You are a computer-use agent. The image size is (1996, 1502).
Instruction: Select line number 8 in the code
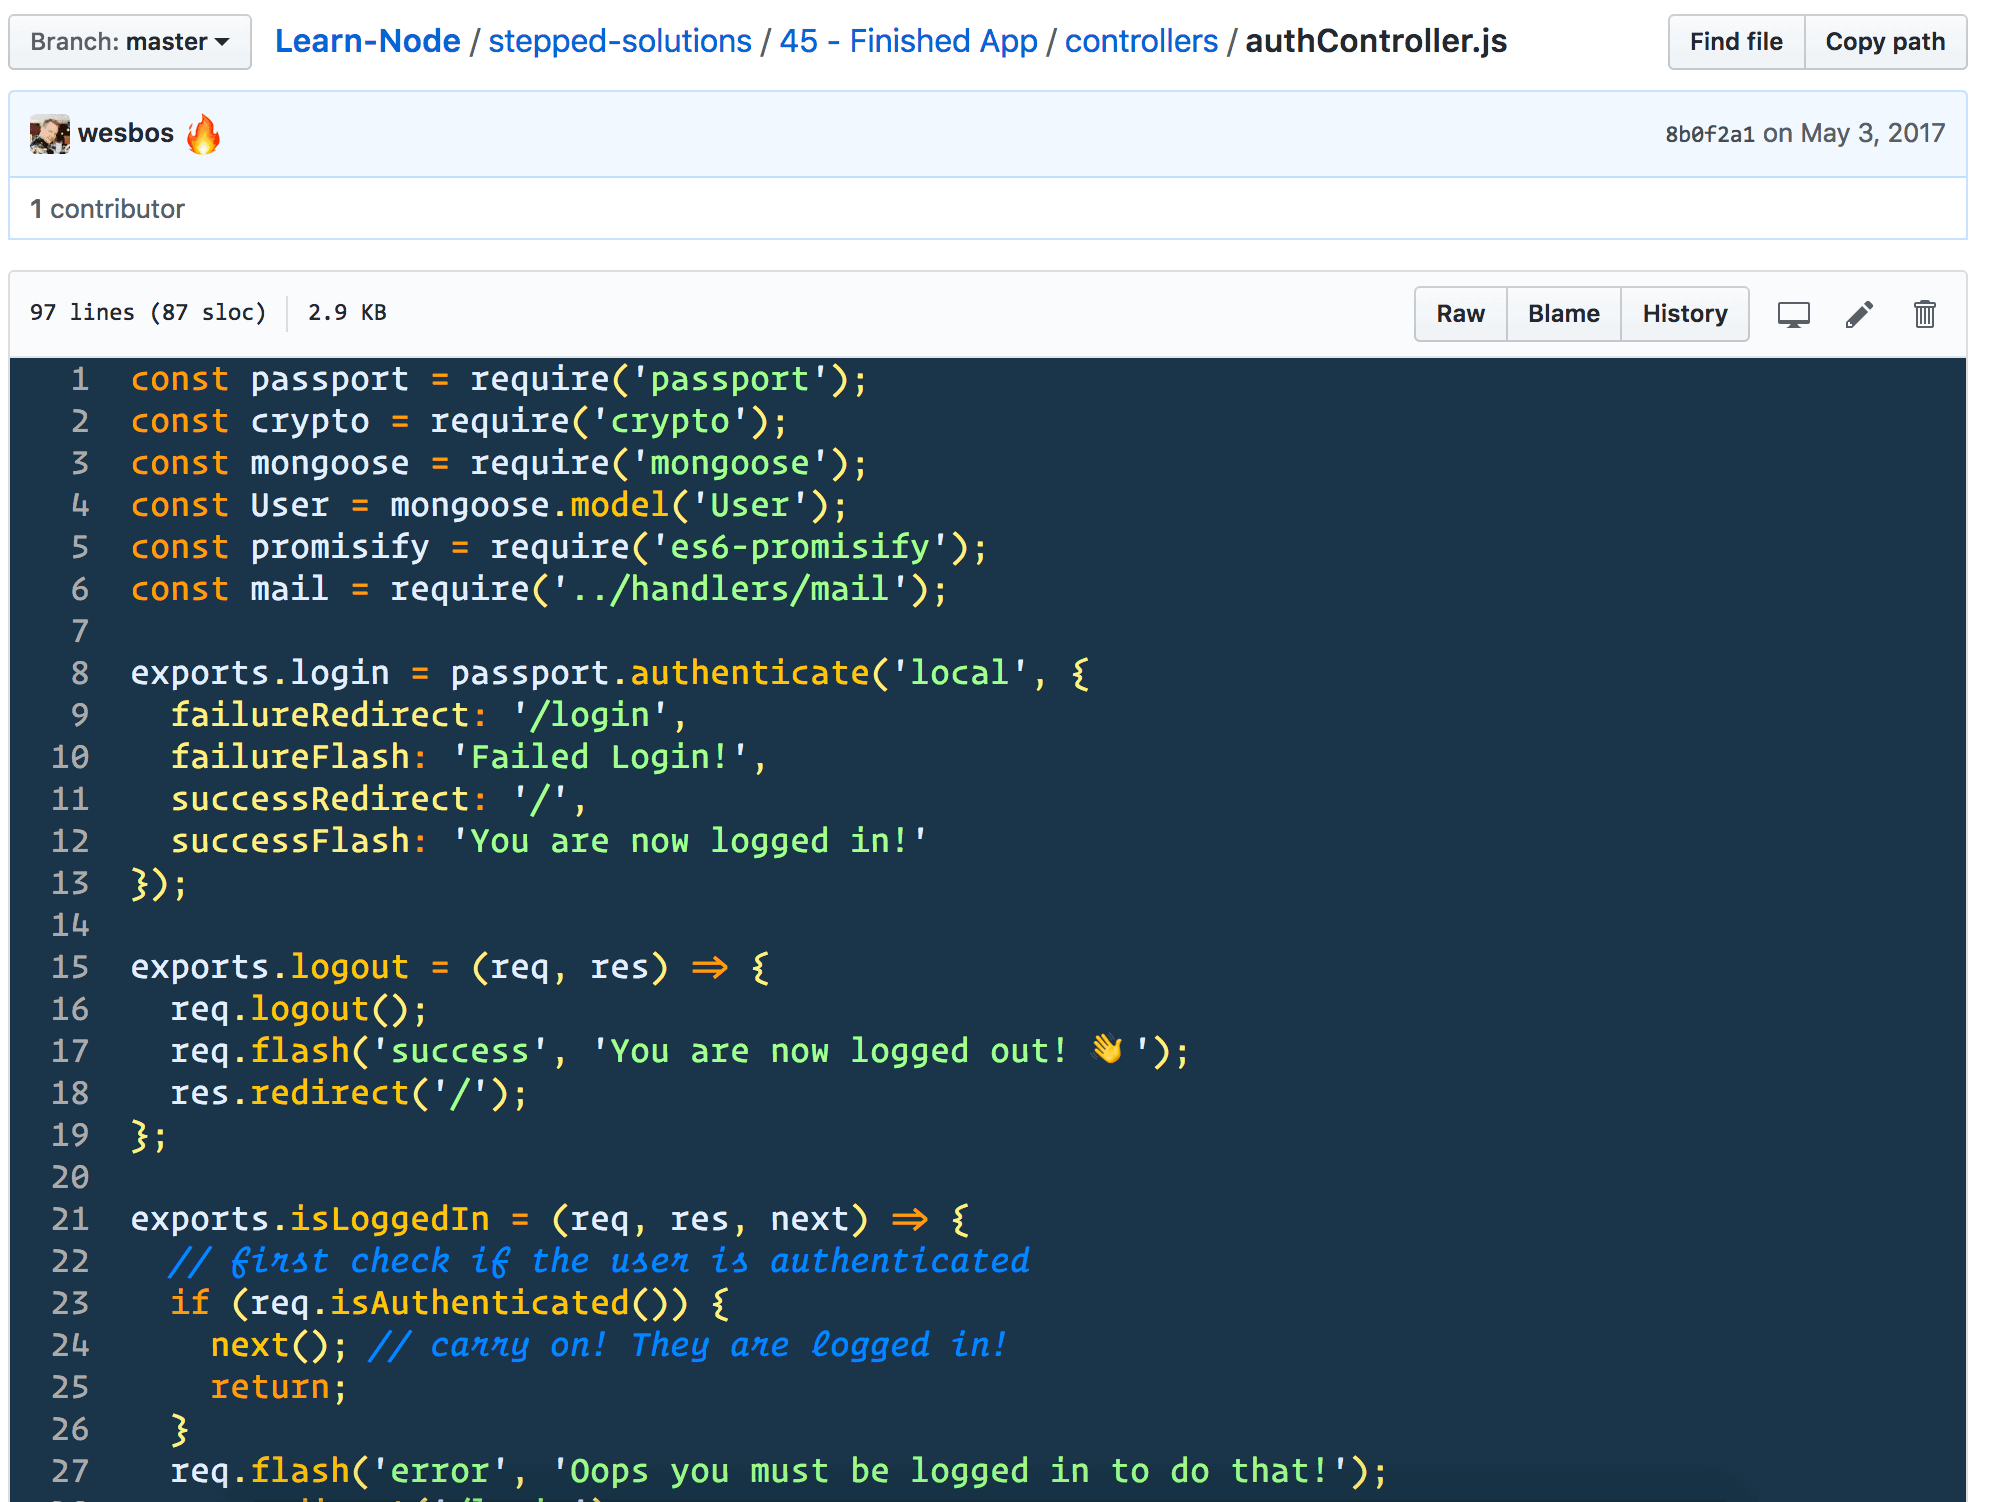pos(78,672)
